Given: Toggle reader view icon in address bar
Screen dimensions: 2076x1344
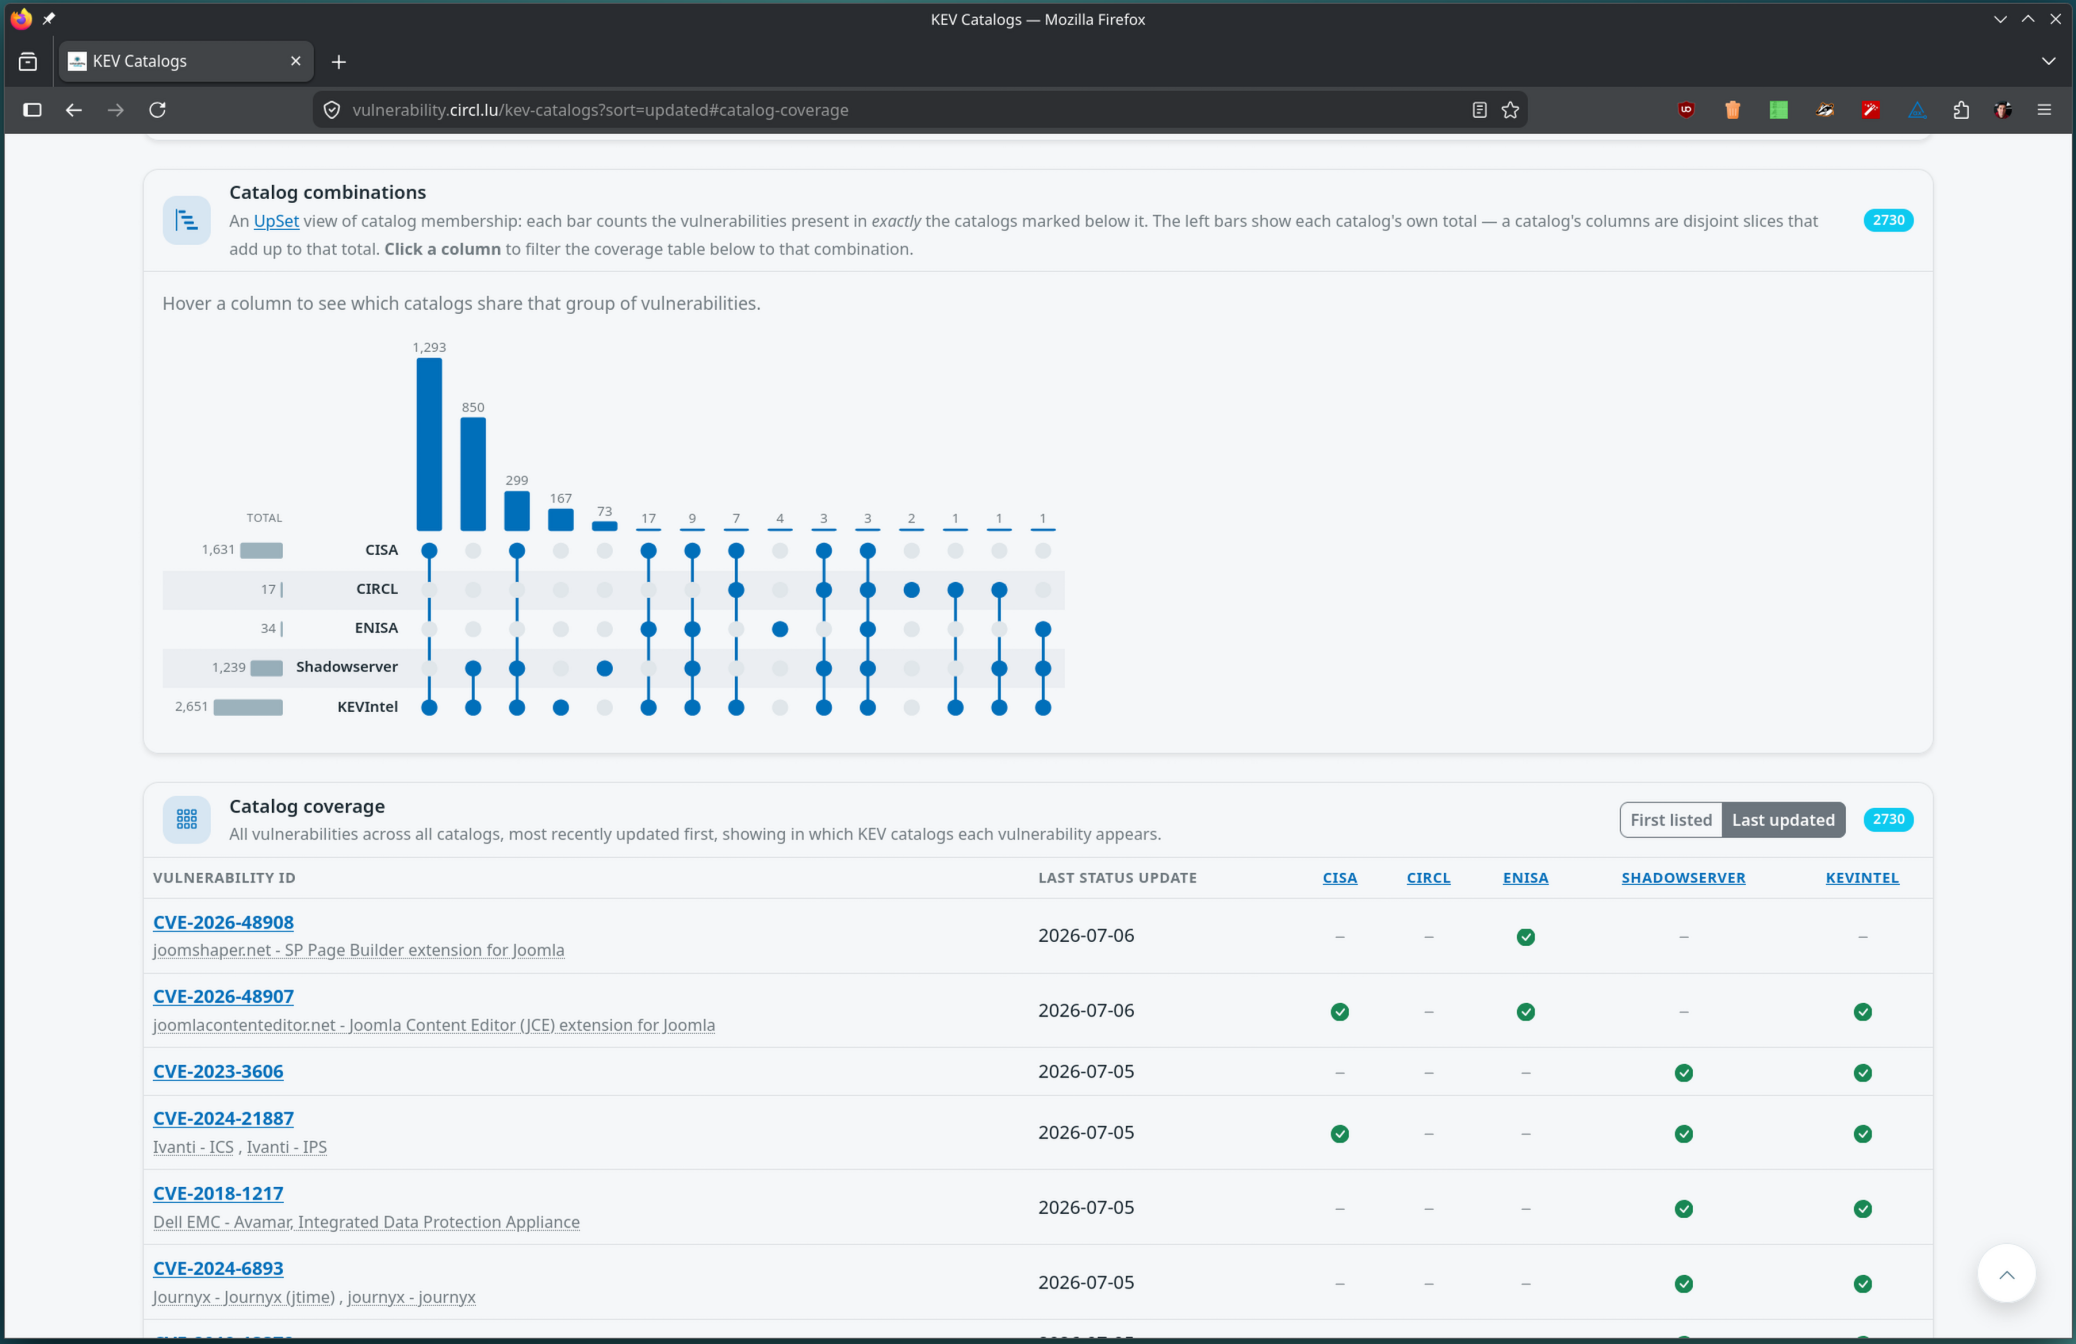Looking at the screenshot, I should (x=1480, y=110).
